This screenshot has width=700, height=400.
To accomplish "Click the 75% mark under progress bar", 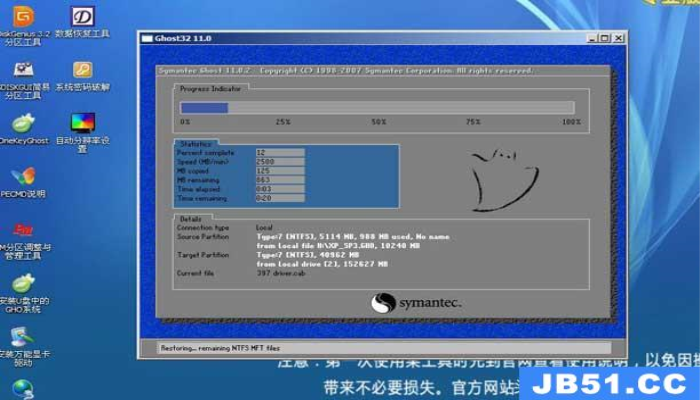I will click(473, 122).
